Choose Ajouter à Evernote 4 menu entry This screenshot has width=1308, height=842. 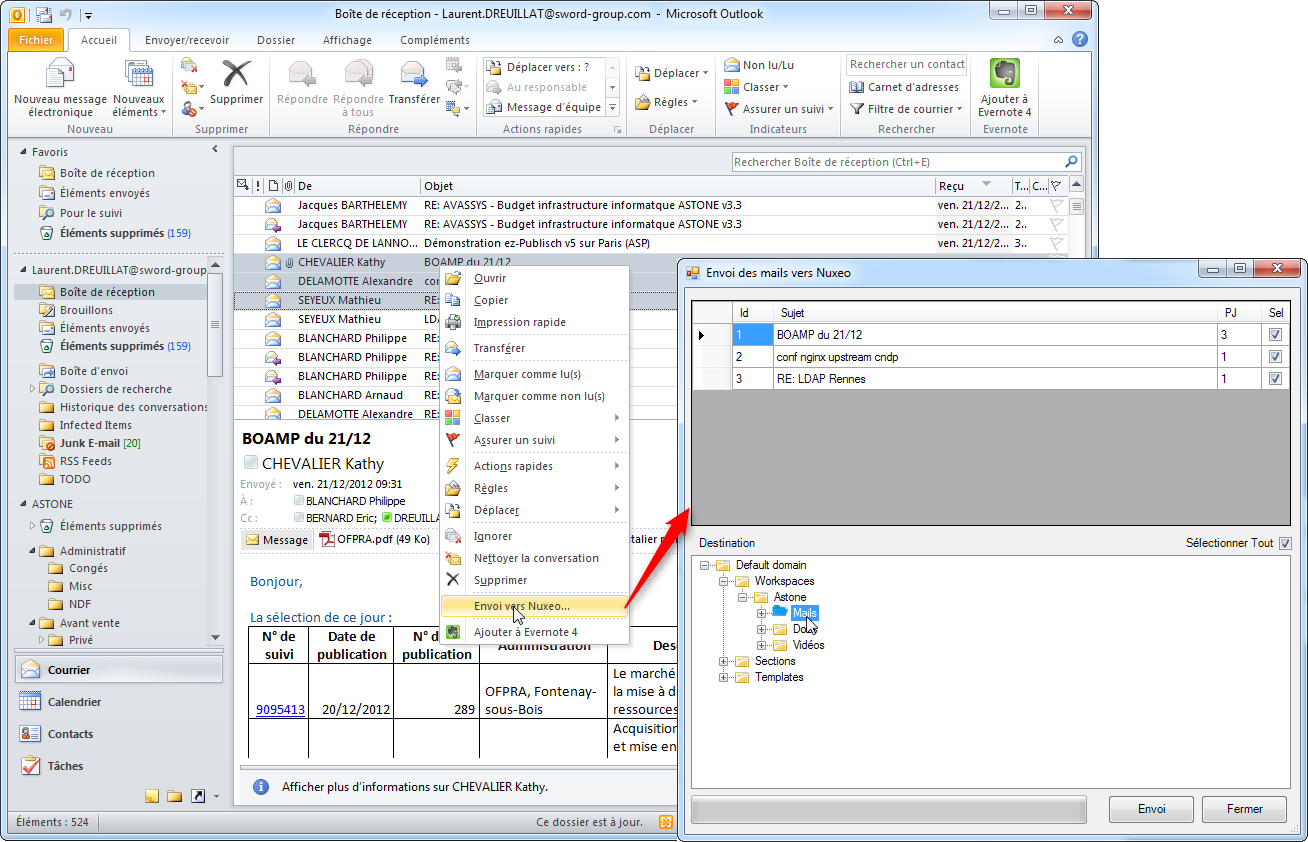click(x=534, y=632)
